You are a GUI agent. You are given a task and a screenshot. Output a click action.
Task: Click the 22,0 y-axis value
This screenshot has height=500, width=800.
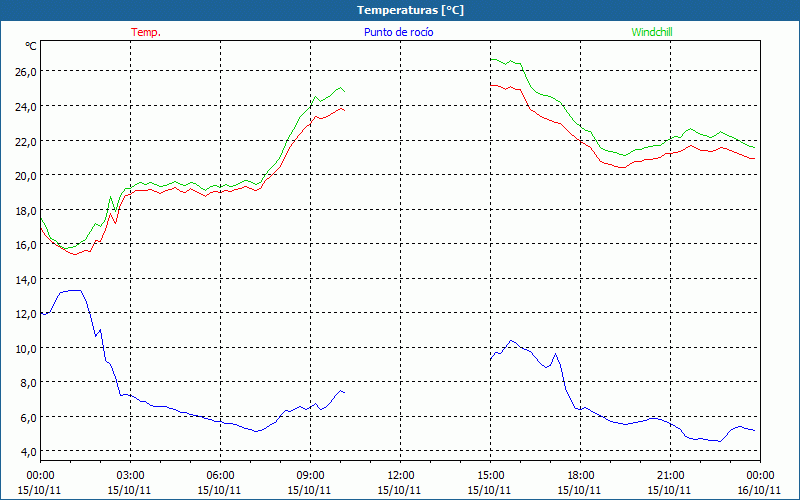pyautogui.click(x=26, y=141)
